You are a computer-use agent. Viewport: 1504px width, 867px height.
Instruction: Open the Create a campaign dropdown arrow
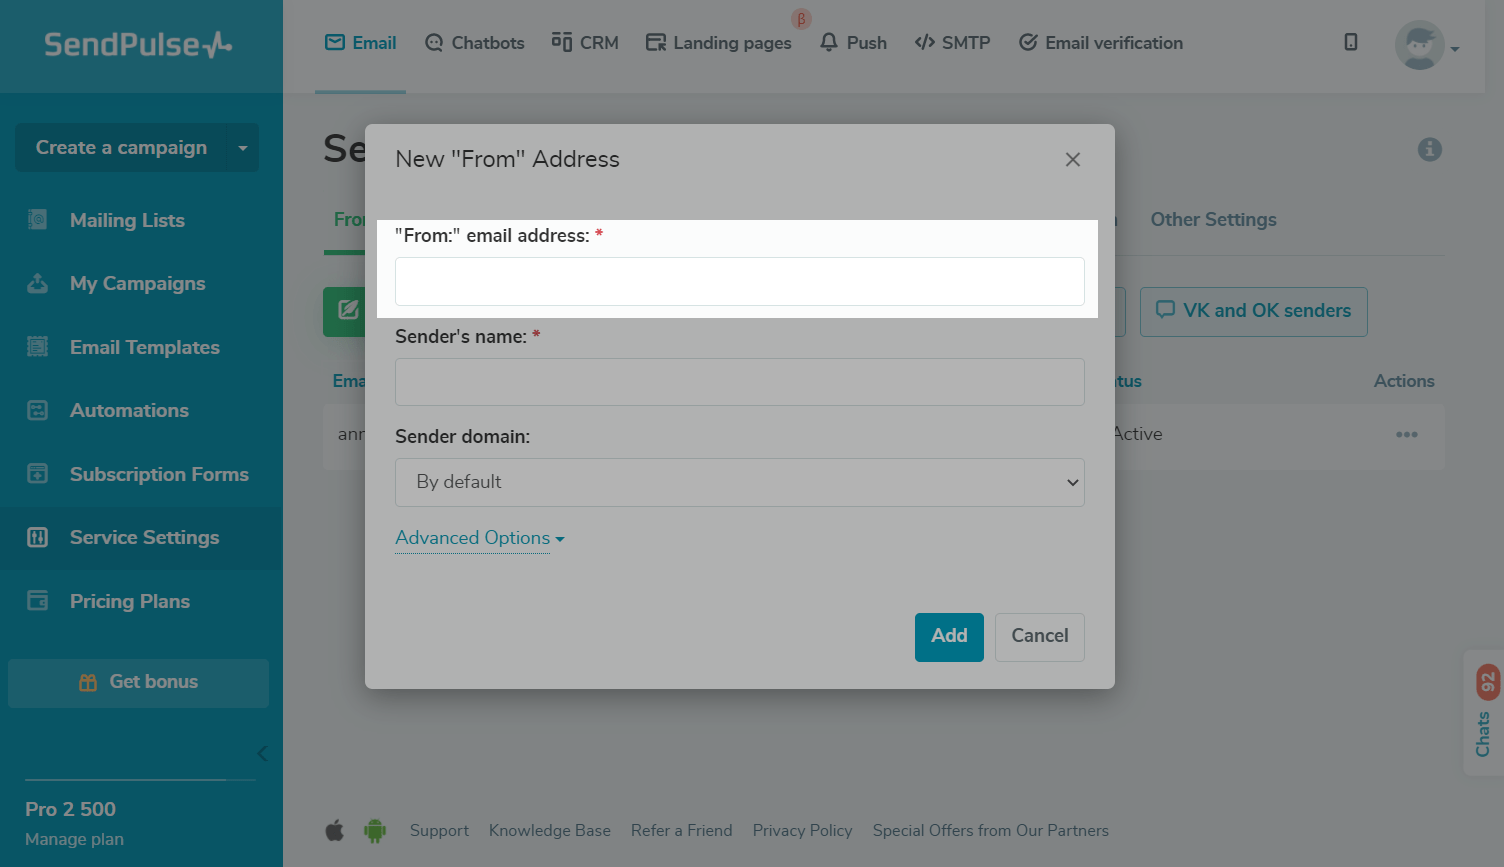click(242, 148)
